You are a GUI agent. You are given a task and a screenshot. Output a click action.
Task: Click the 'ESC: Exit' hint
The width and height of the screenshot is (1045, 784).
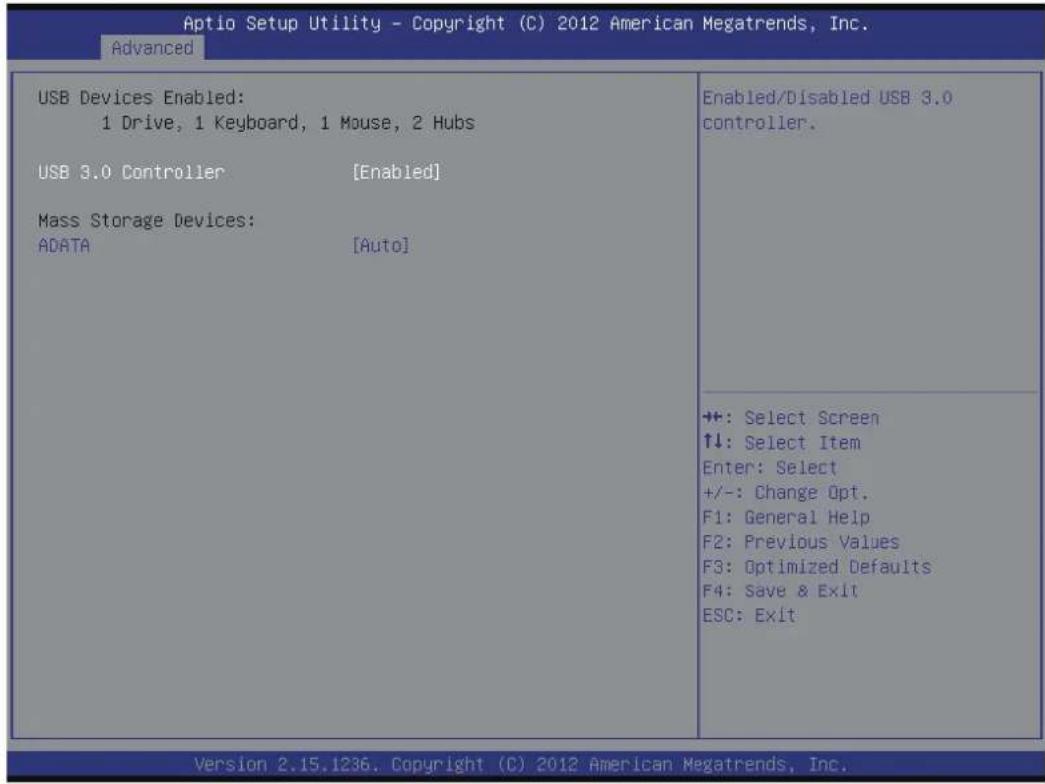point(749,615)
